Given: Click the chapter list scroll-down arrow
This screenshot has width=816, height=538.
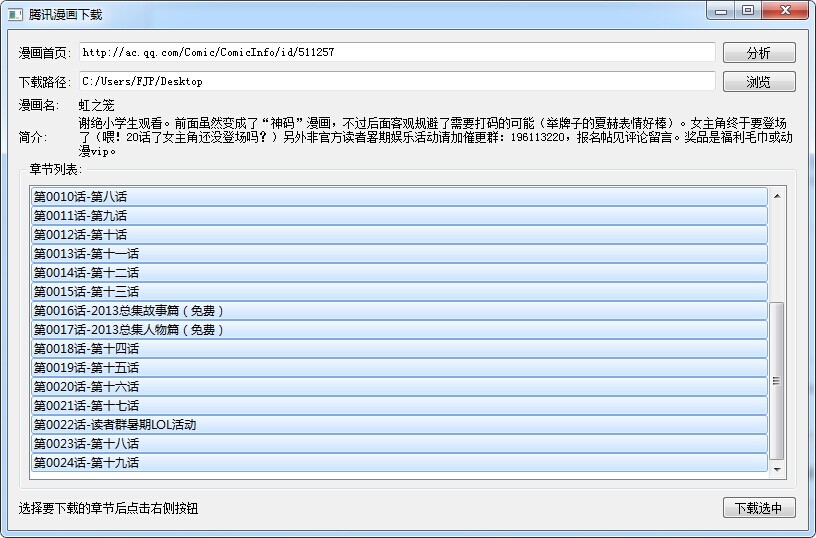Looking at the screenshot, I should (777, 469).
